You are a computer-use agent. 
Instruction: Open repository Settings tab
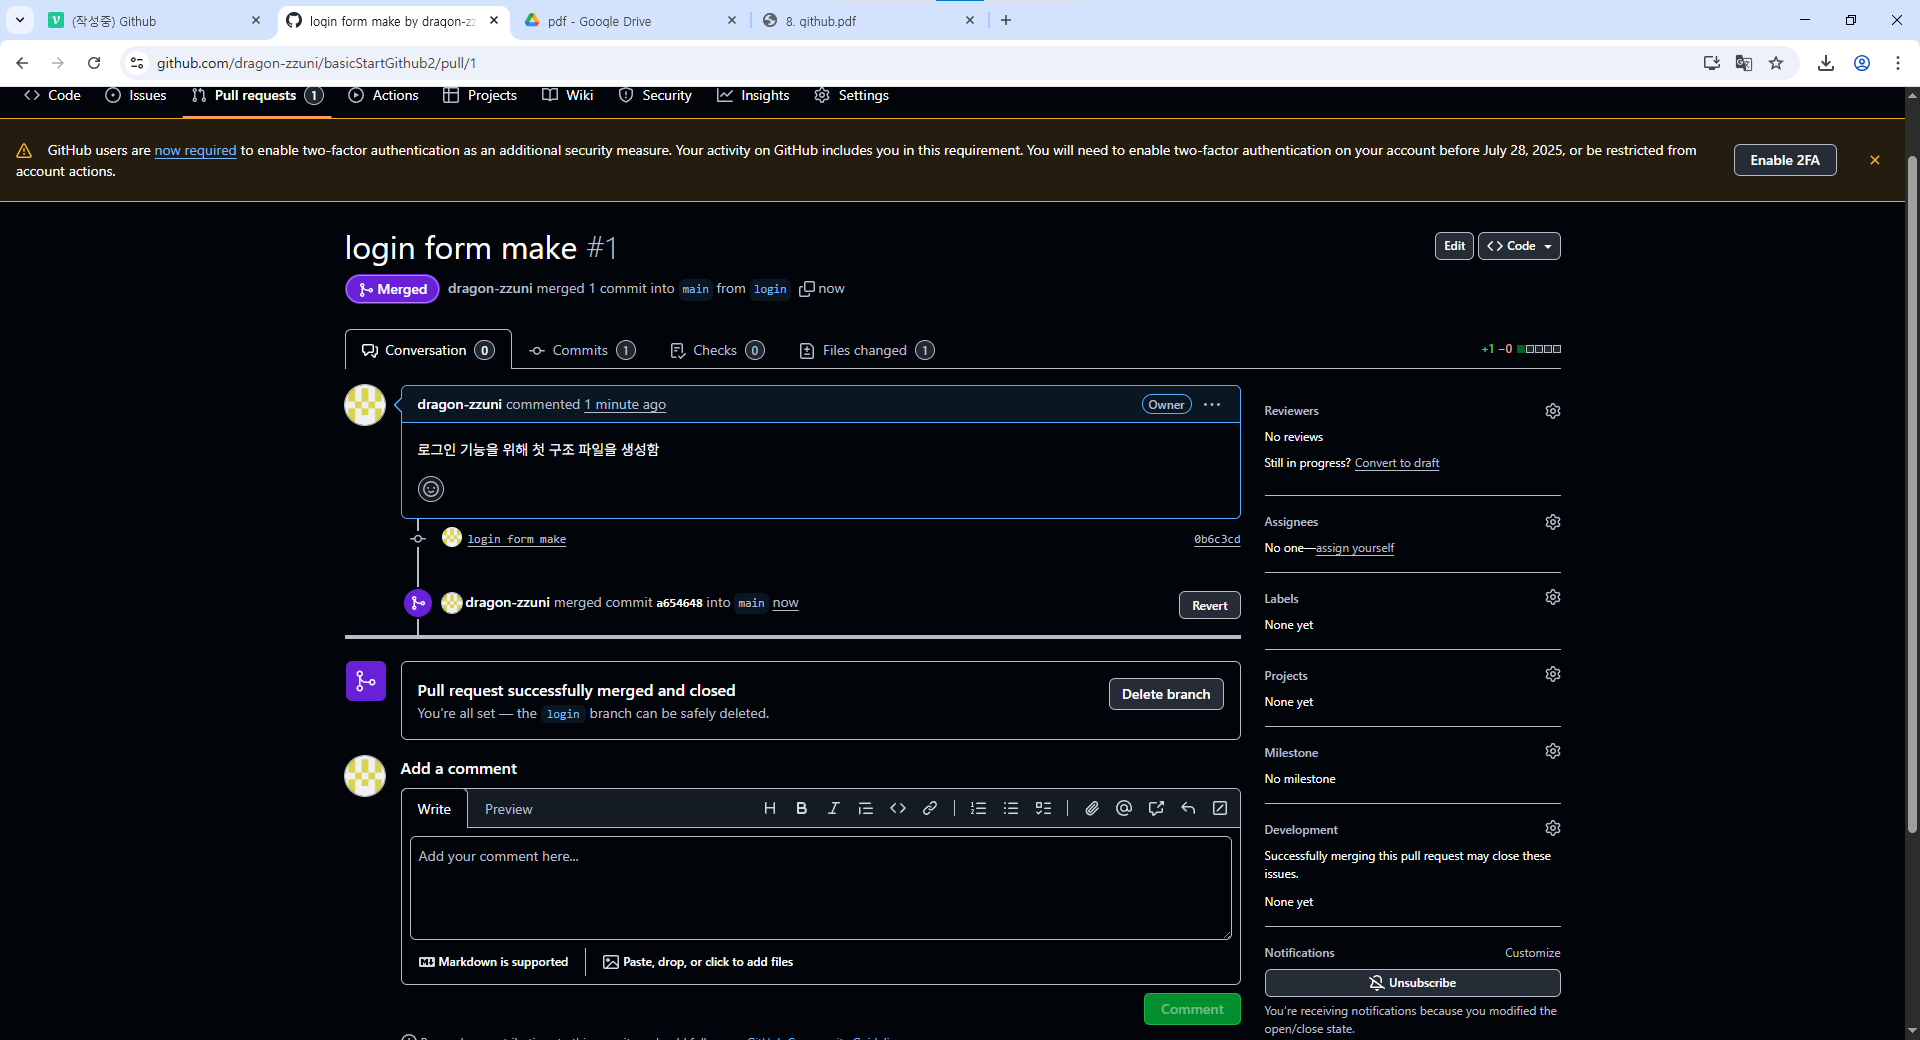pyautogui.click(x=852, y=95)
